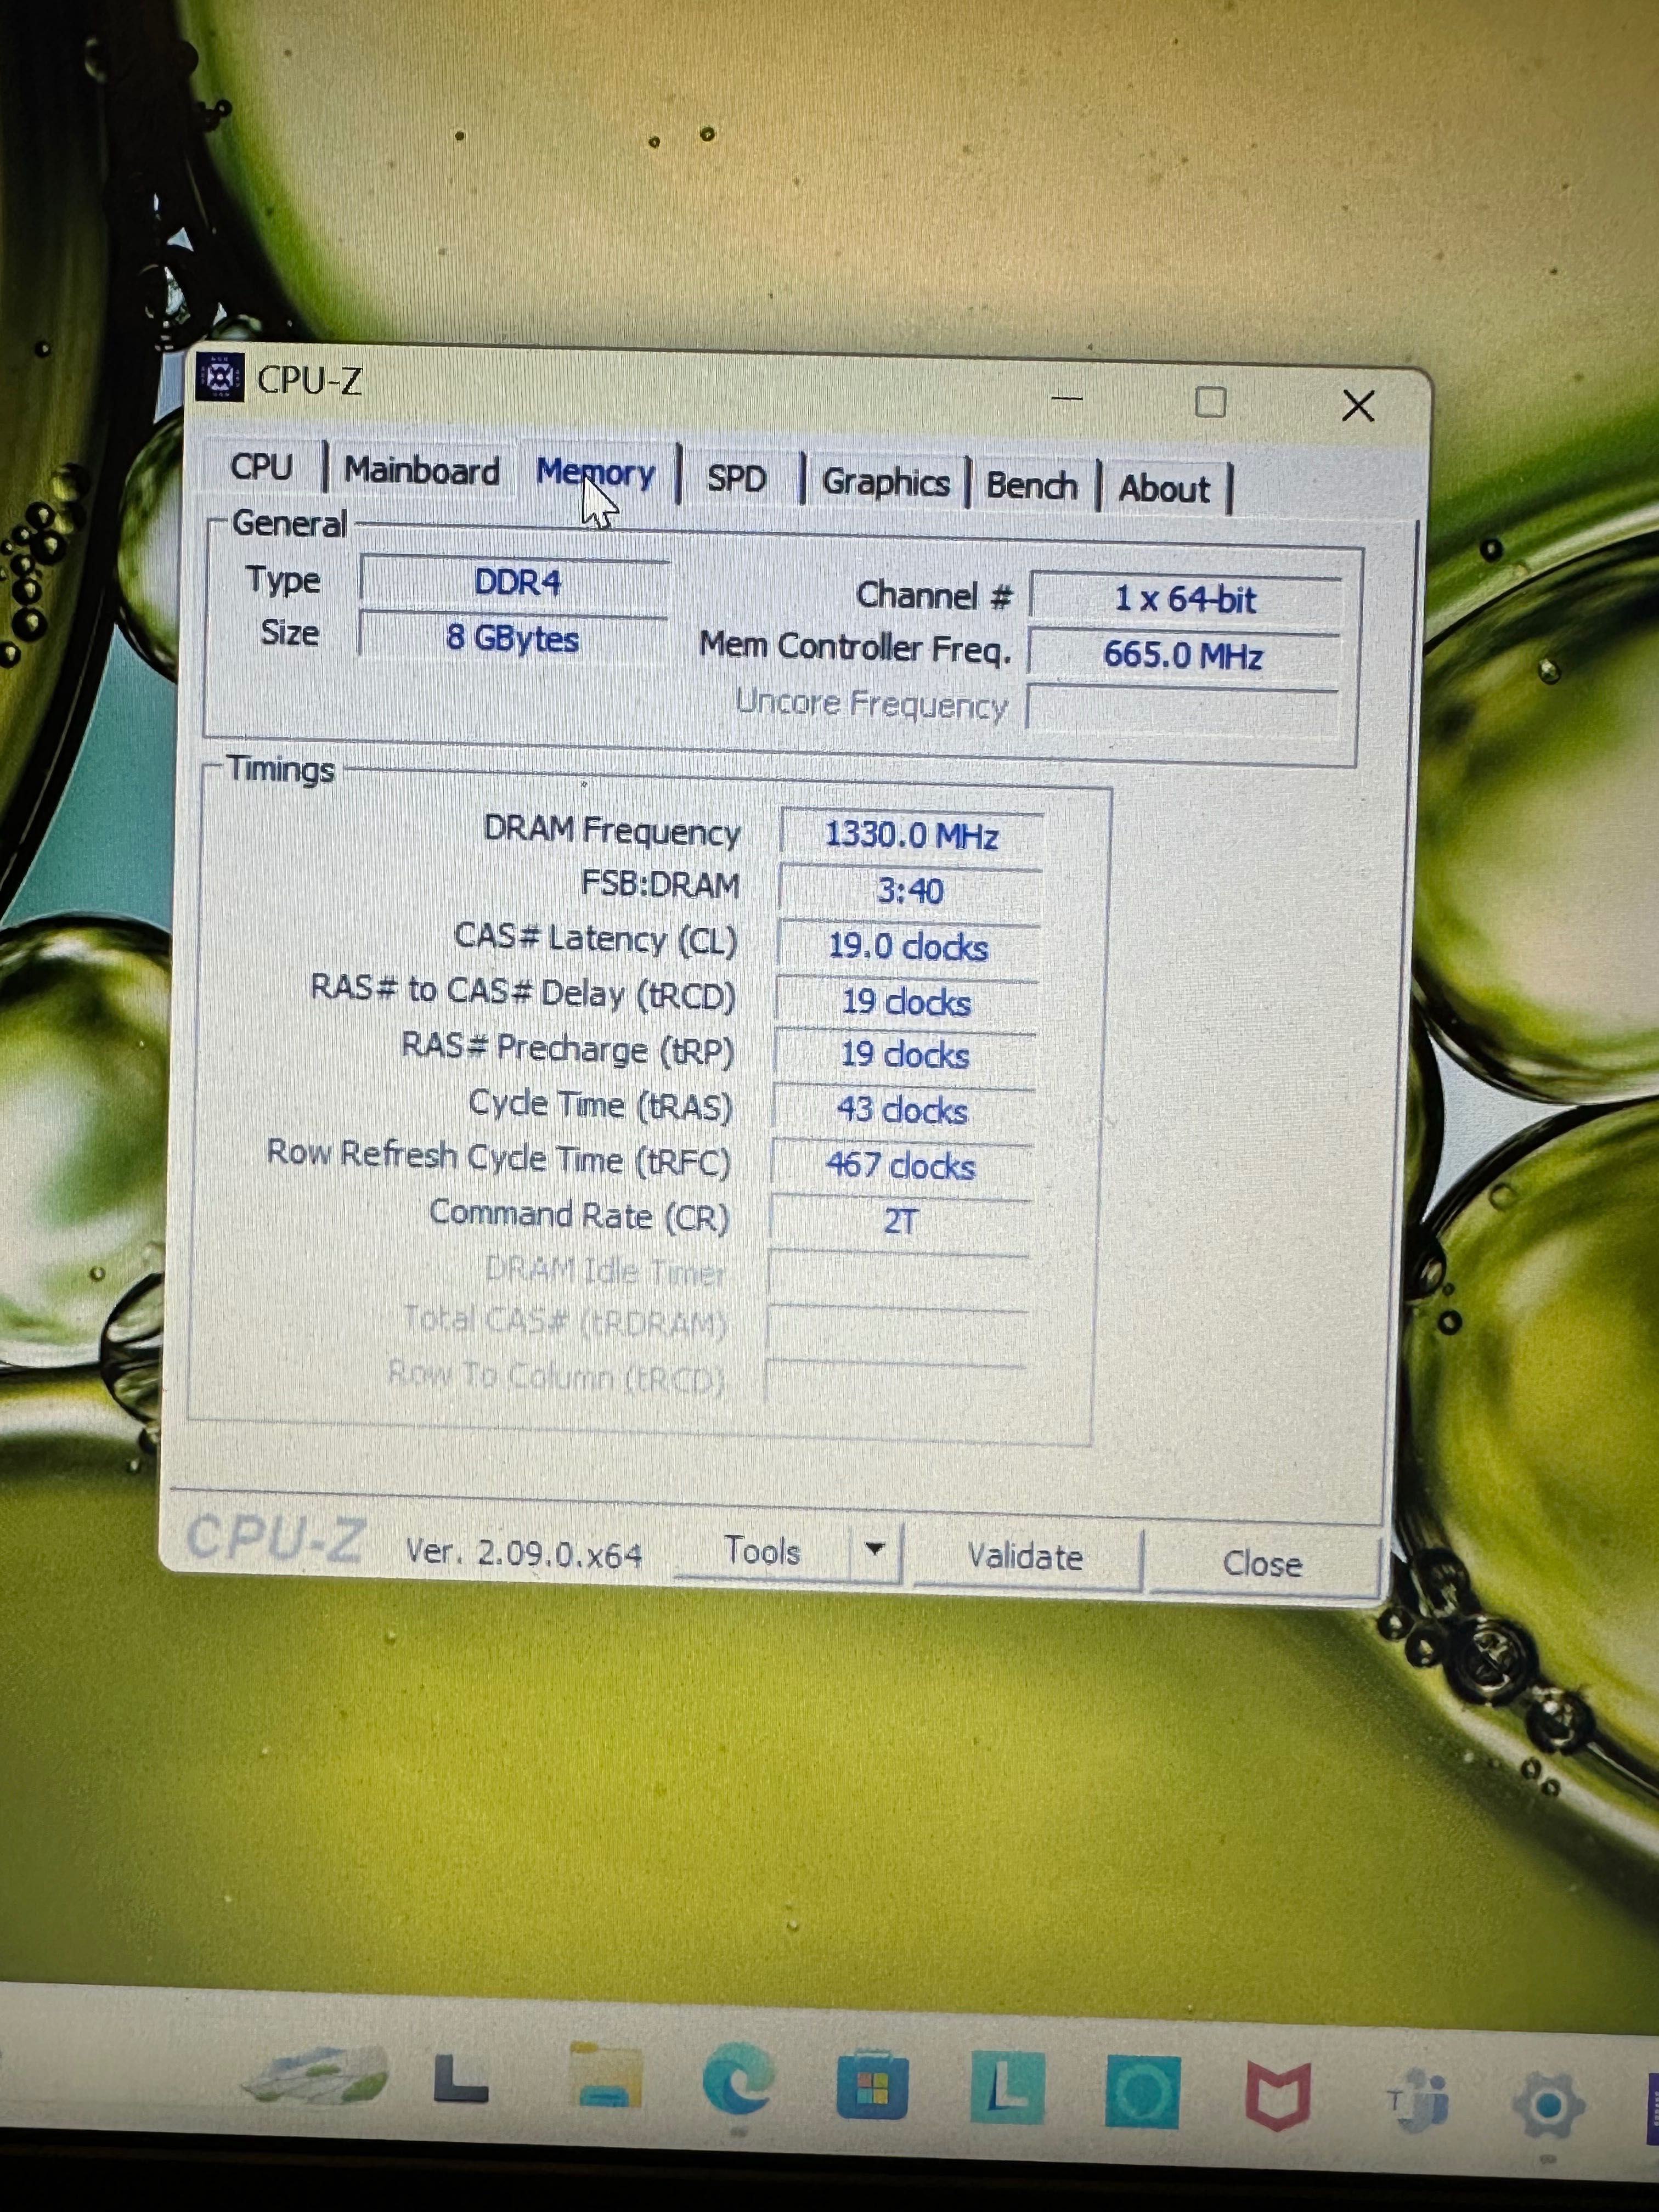Open Settings gear on the taskbar
Viewport: 1659px width, 2212px height.
coord(1548,2105)
